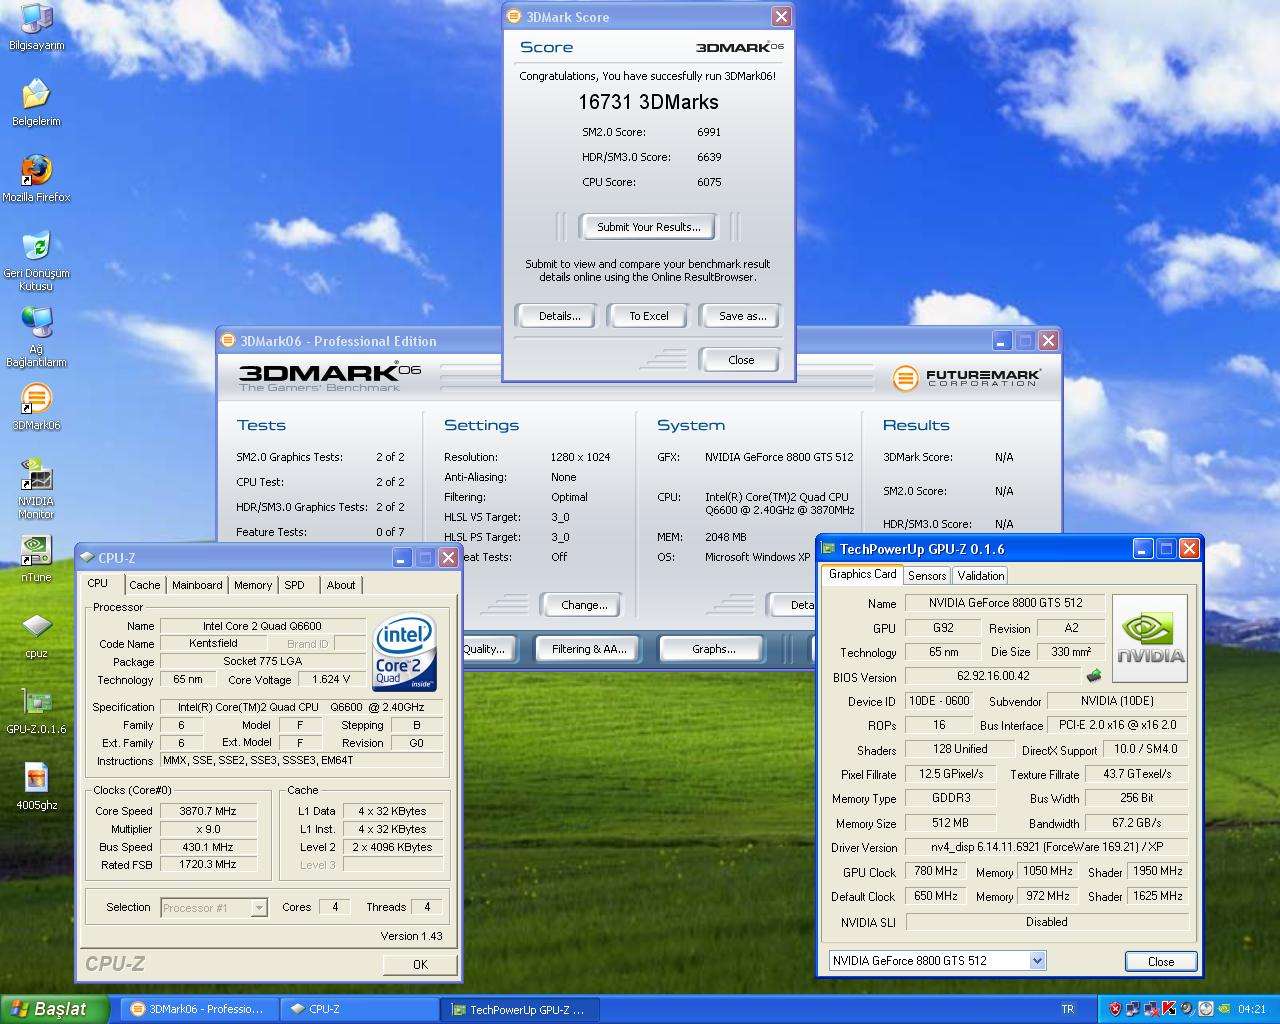This screenshot has height=1024, width=1280.
Task: Click GPU Clock value 780 MHz
Action: coord(936,871)
